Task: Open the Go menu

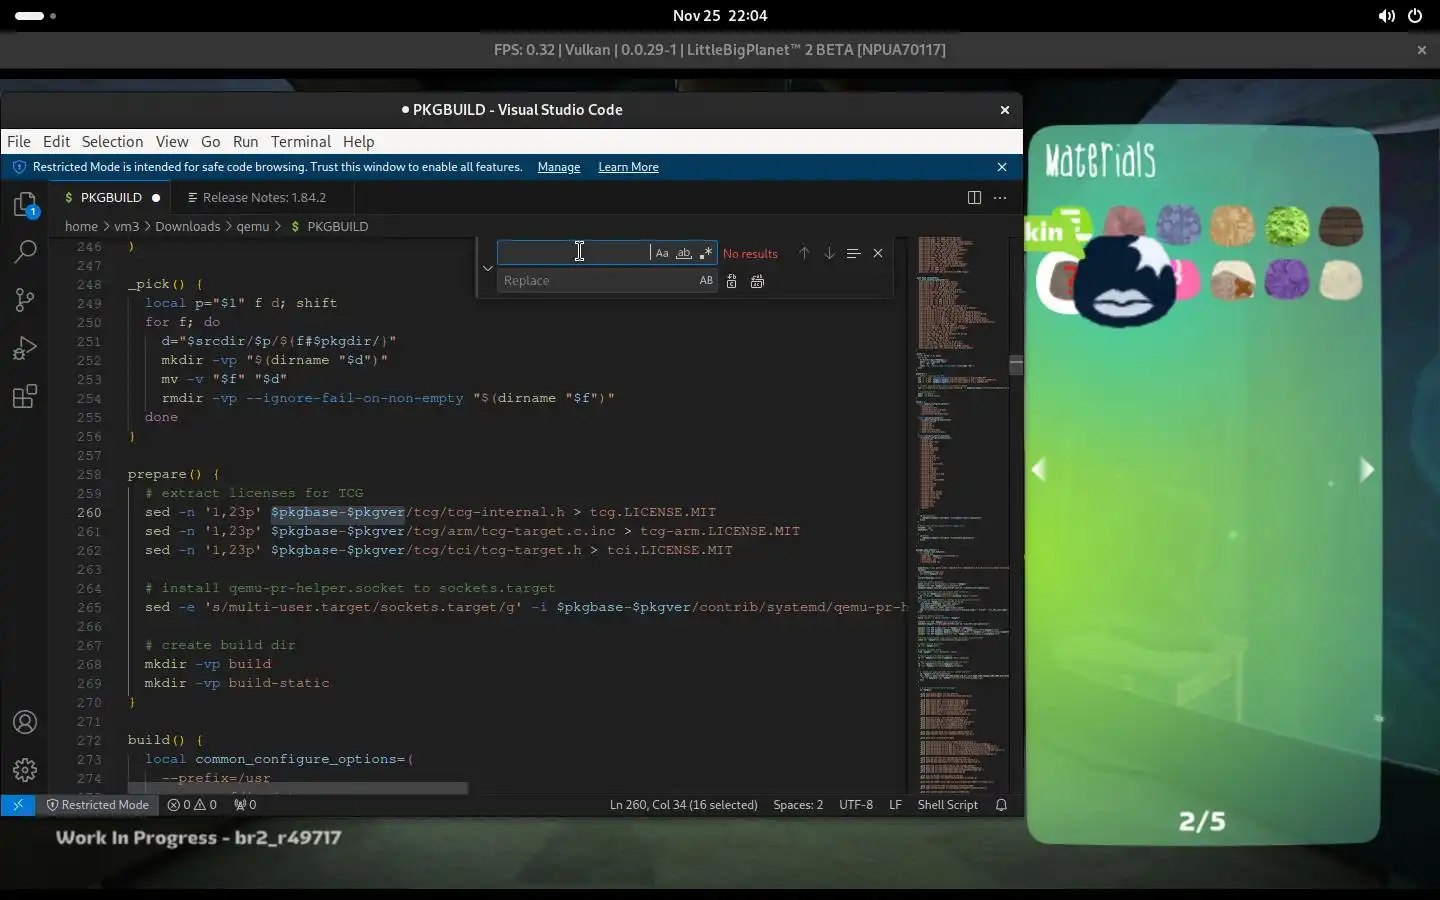Action: pyautogui.click(x=210, y=142)
